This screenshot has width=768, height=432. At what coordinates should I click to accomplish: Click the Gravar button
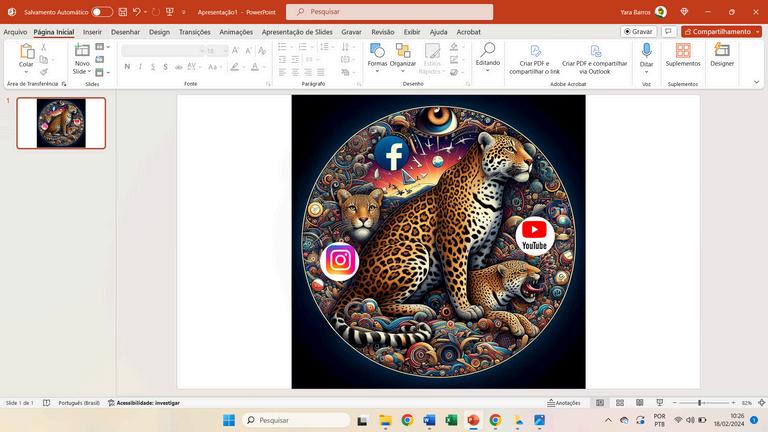638,31
